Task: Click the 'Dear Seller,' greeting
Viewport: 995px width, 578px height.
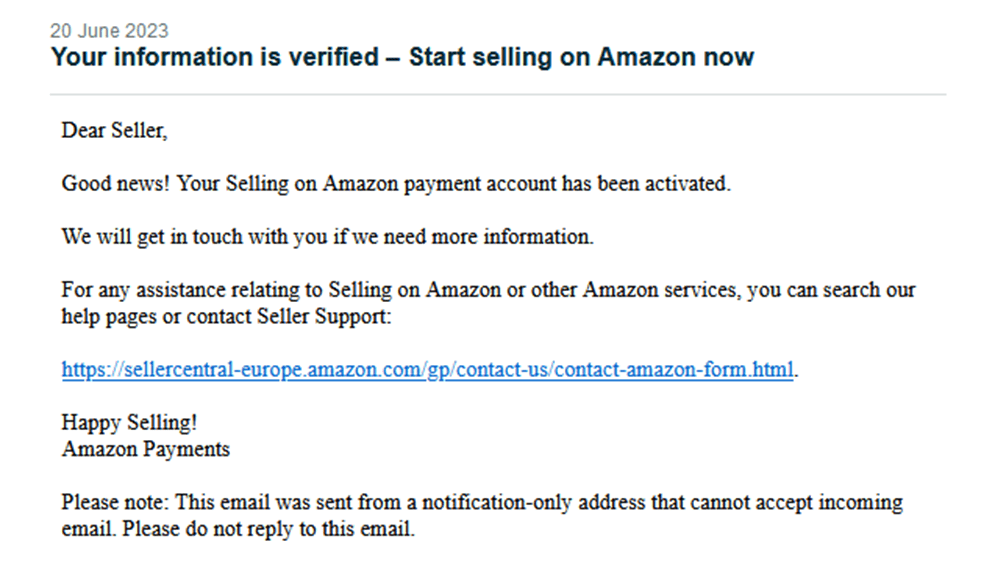Action: [x=114, y=130]
